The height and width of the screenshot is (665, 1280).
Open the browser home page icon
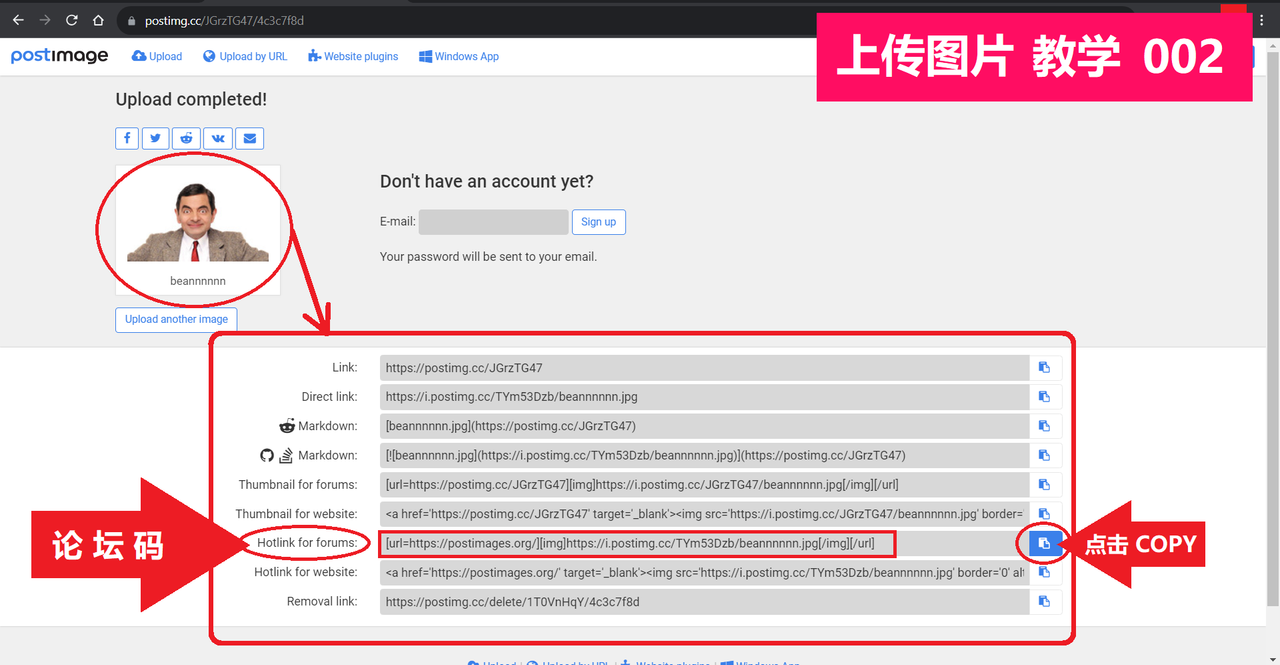coord(98,20)
